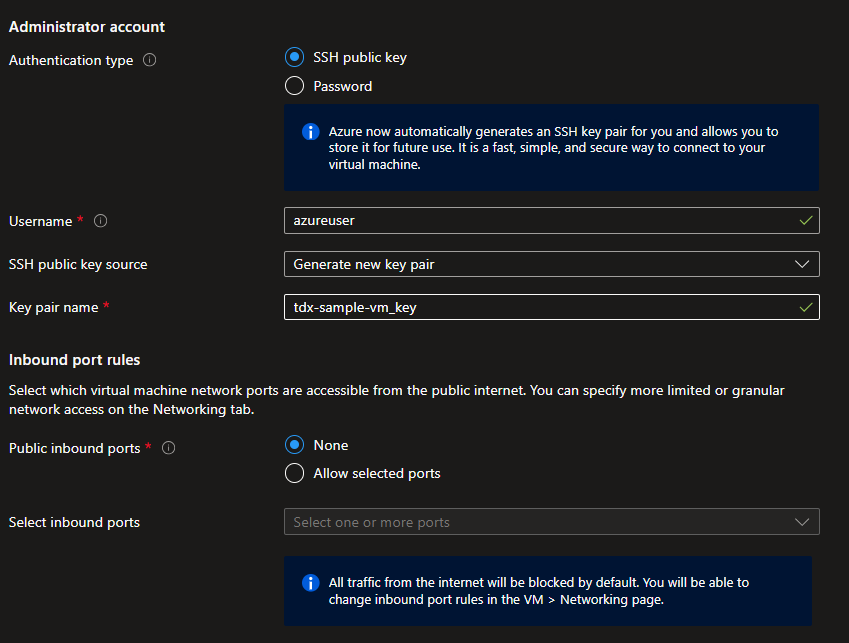Select SSH public key authentication
This screenshot has height=643, width=849.
click(x=294, y=57)
